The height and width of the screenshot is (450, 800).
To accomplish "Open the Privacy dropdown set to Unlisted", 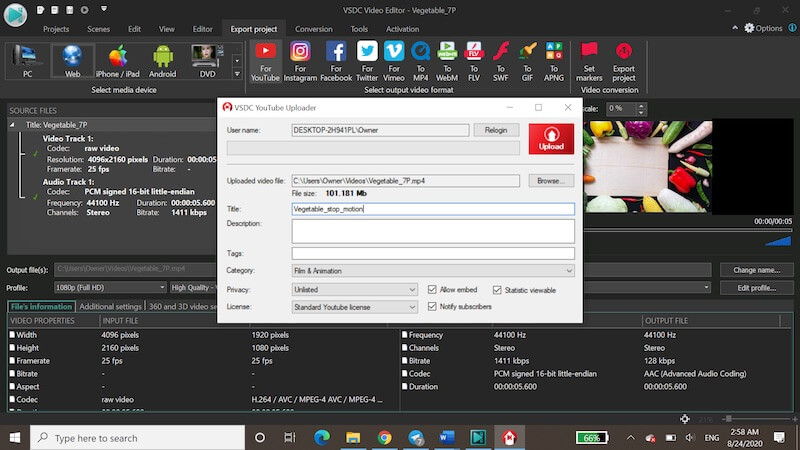I will 355,289.
